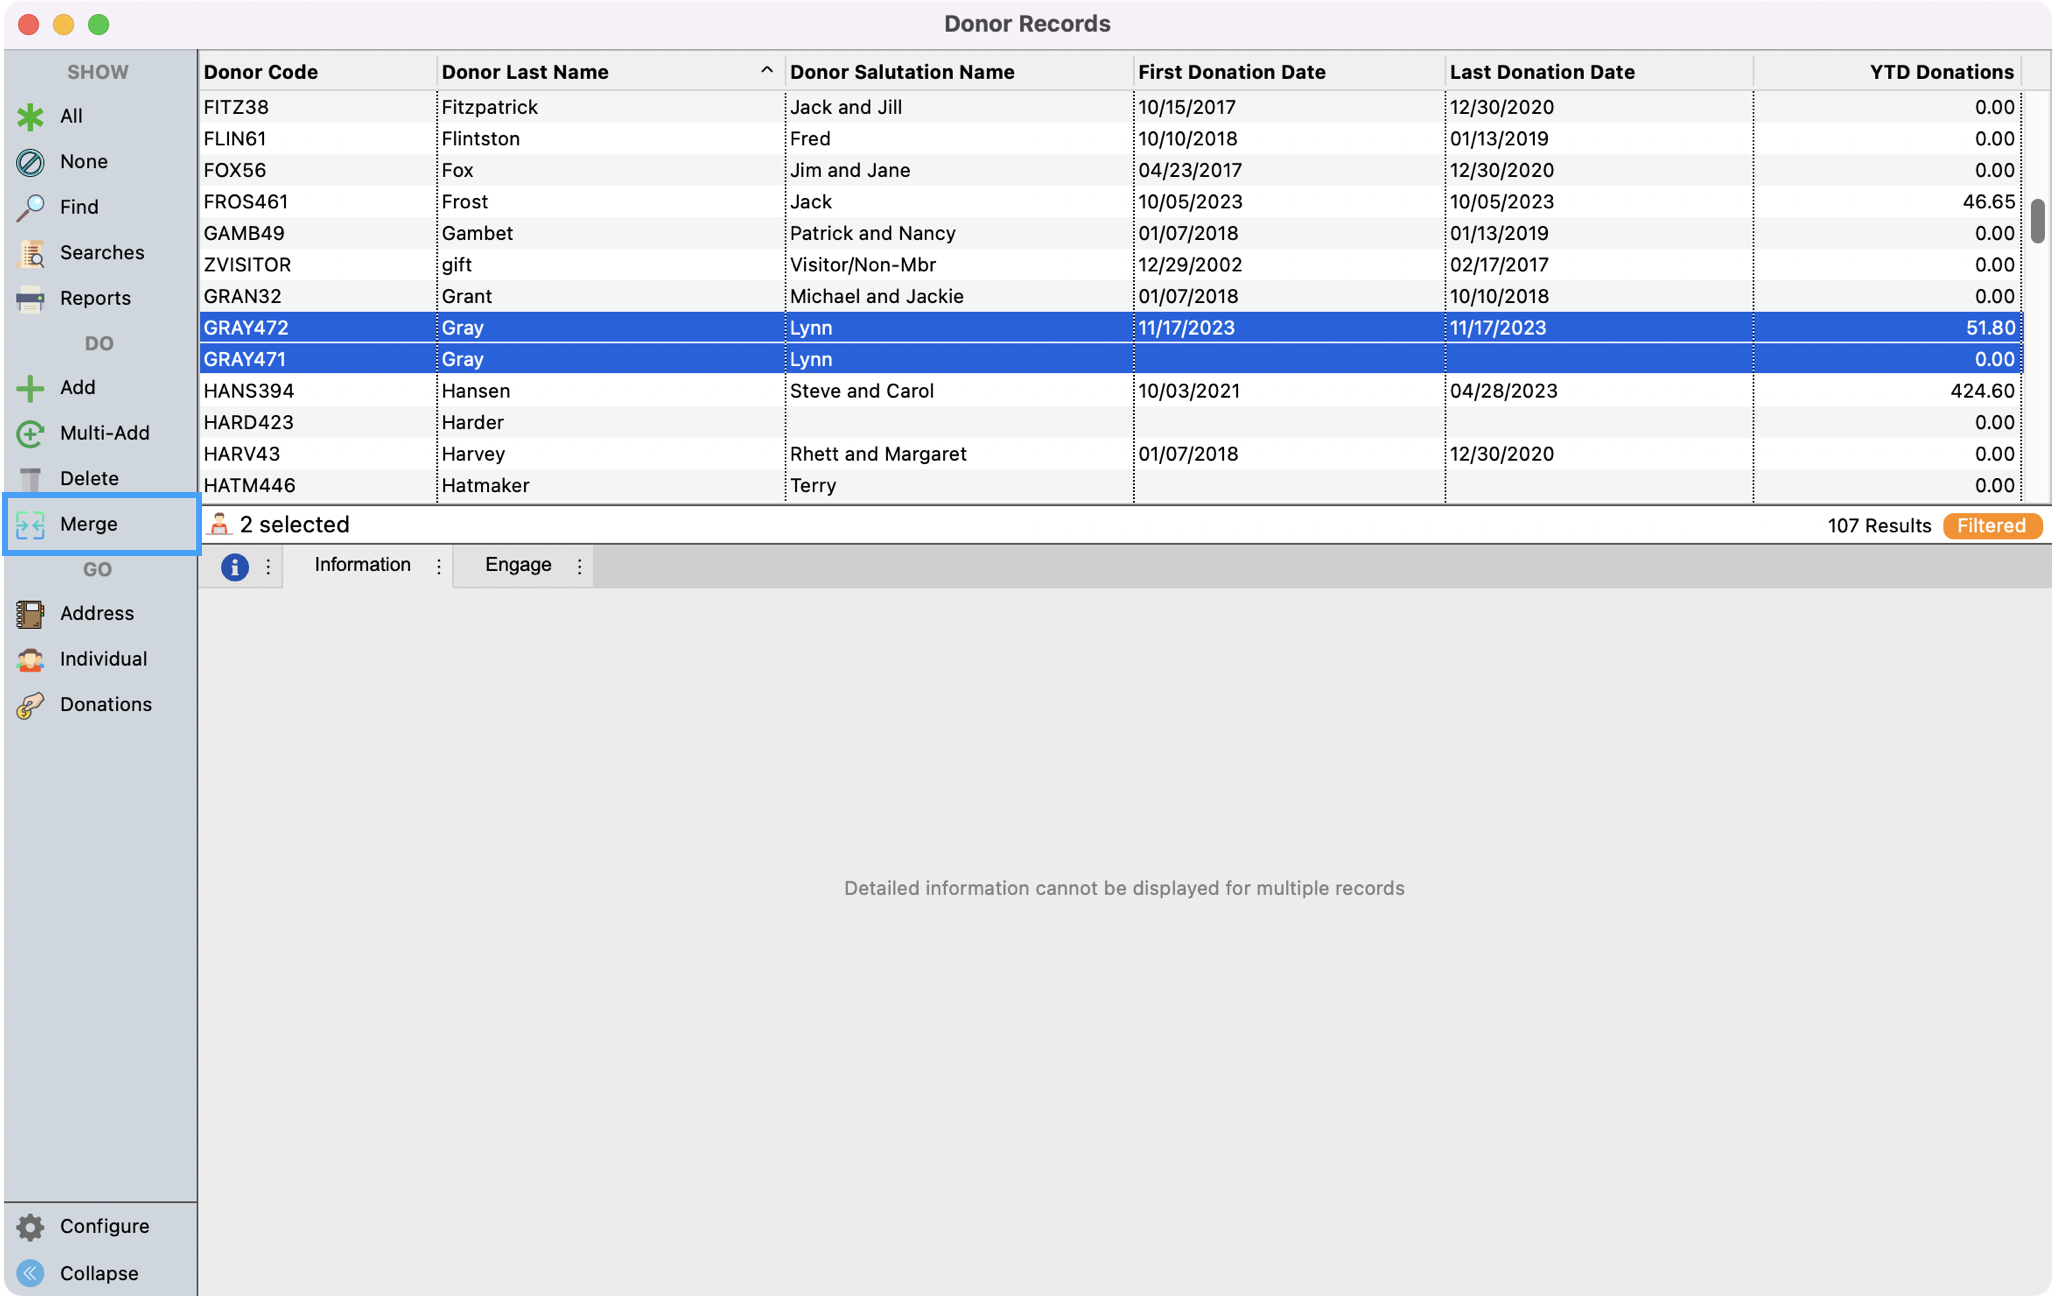Collapse the sidebar
This screenshot has width=2052, height=1296.
point(30,1273)
